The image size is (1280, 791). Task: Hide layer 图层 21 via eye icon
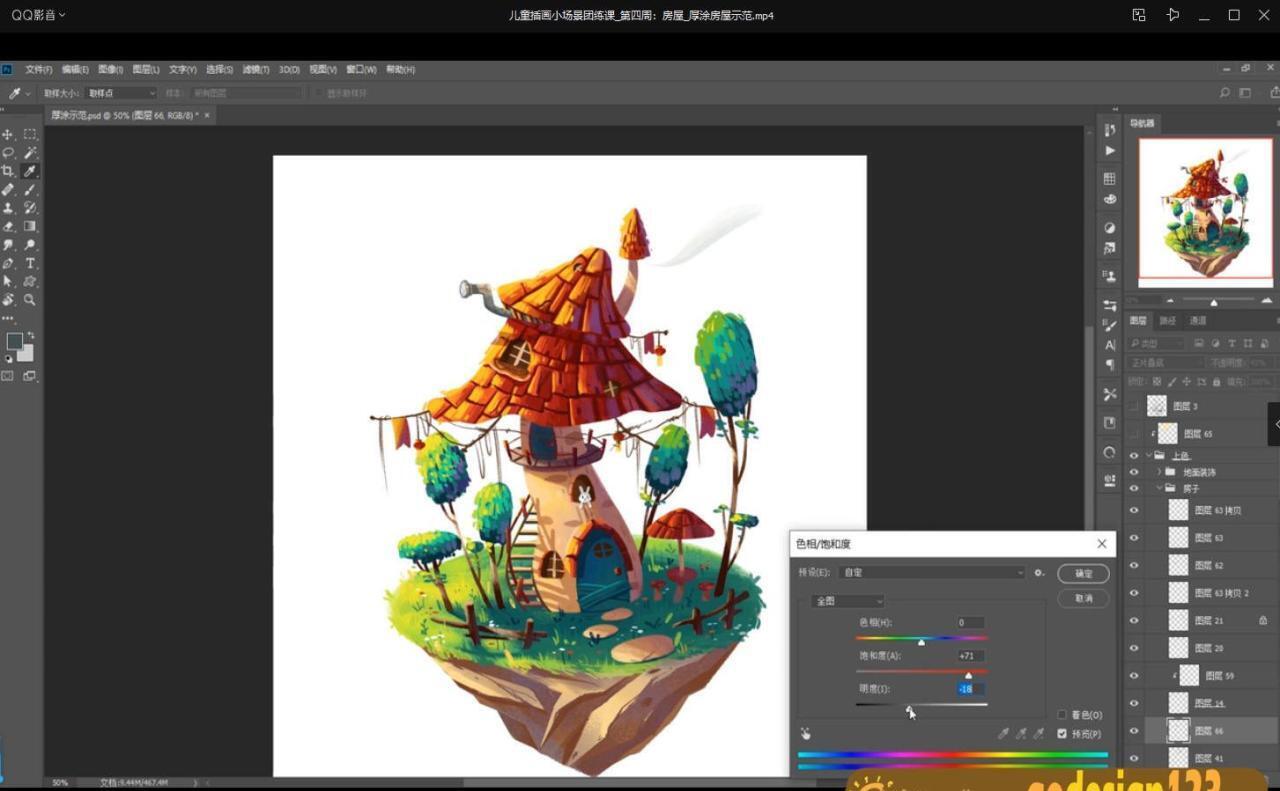point(1134,620)
